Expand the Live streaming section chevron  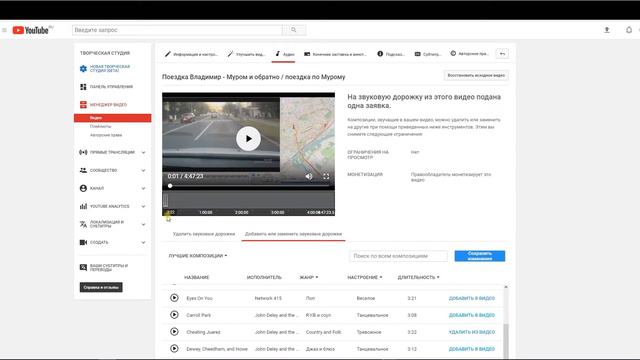[x=143, y=152]
